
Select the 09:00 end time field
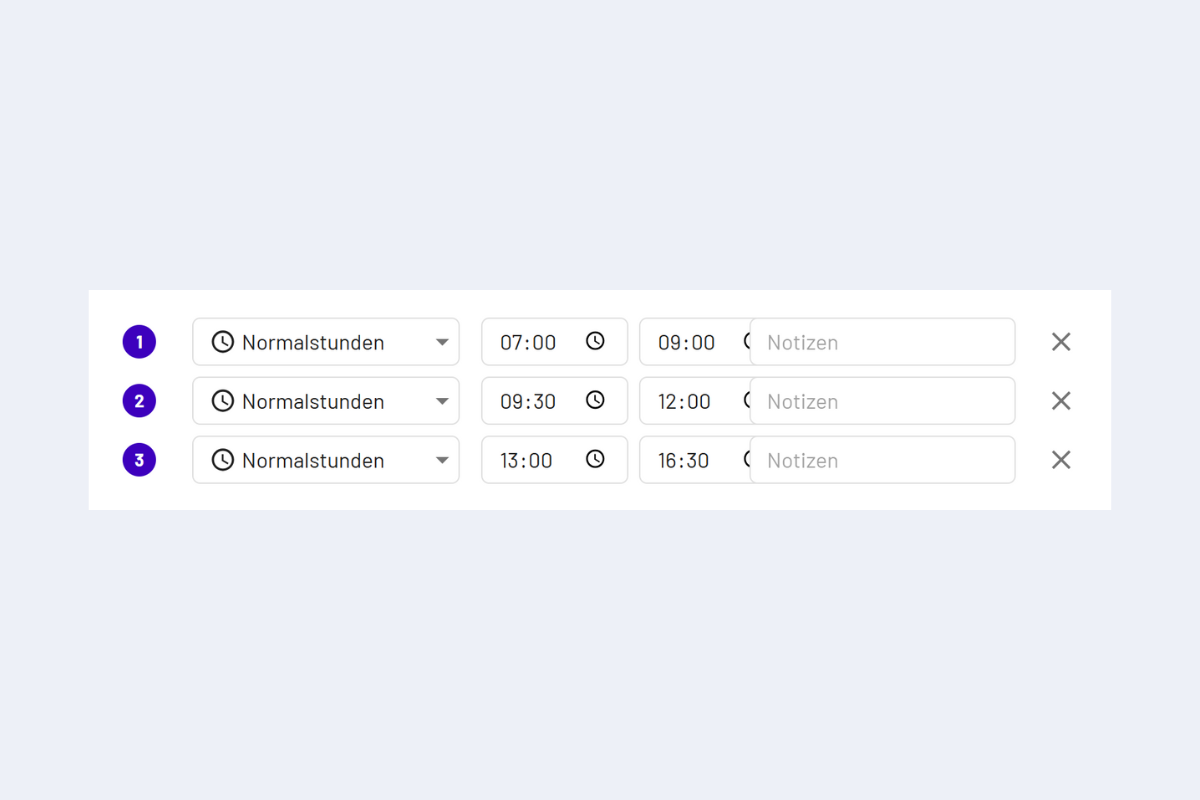687,342
